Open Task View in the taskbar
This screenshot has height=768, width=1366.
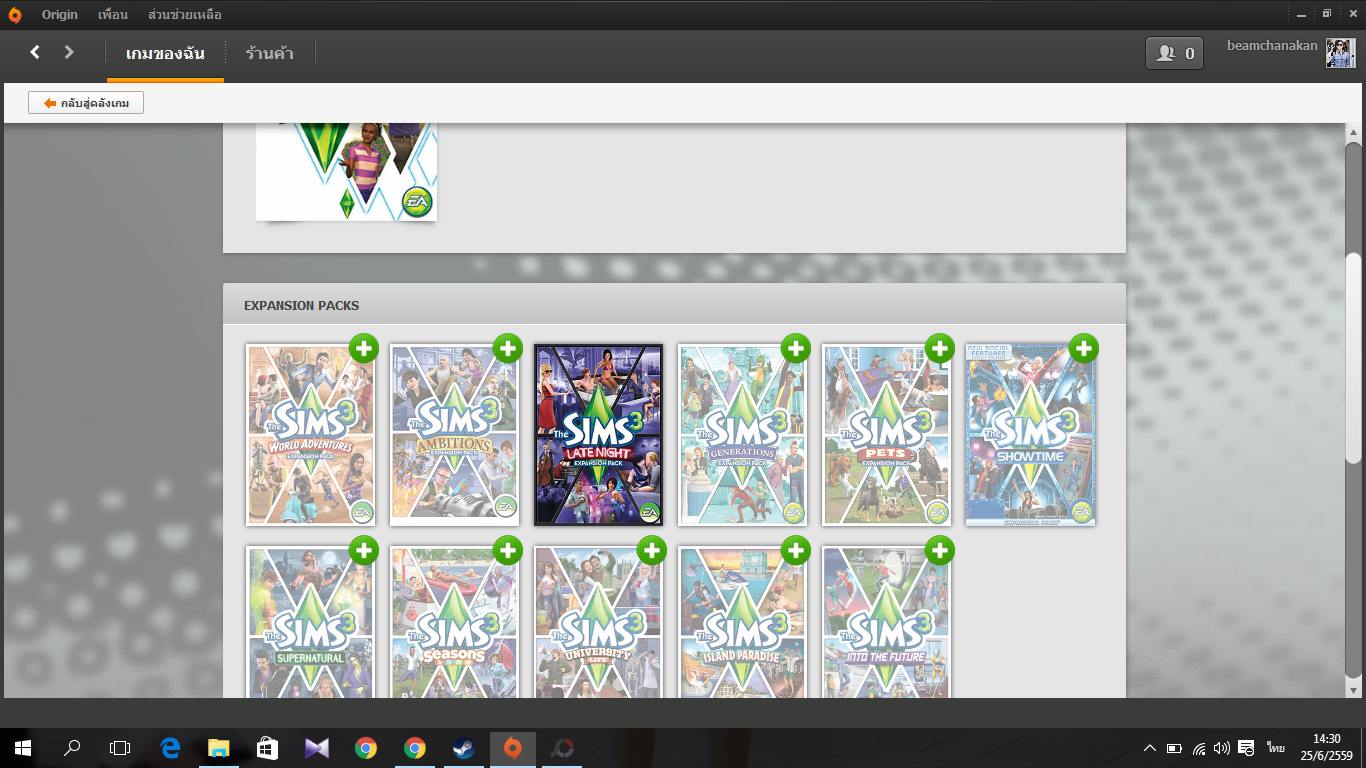[120, 748]
